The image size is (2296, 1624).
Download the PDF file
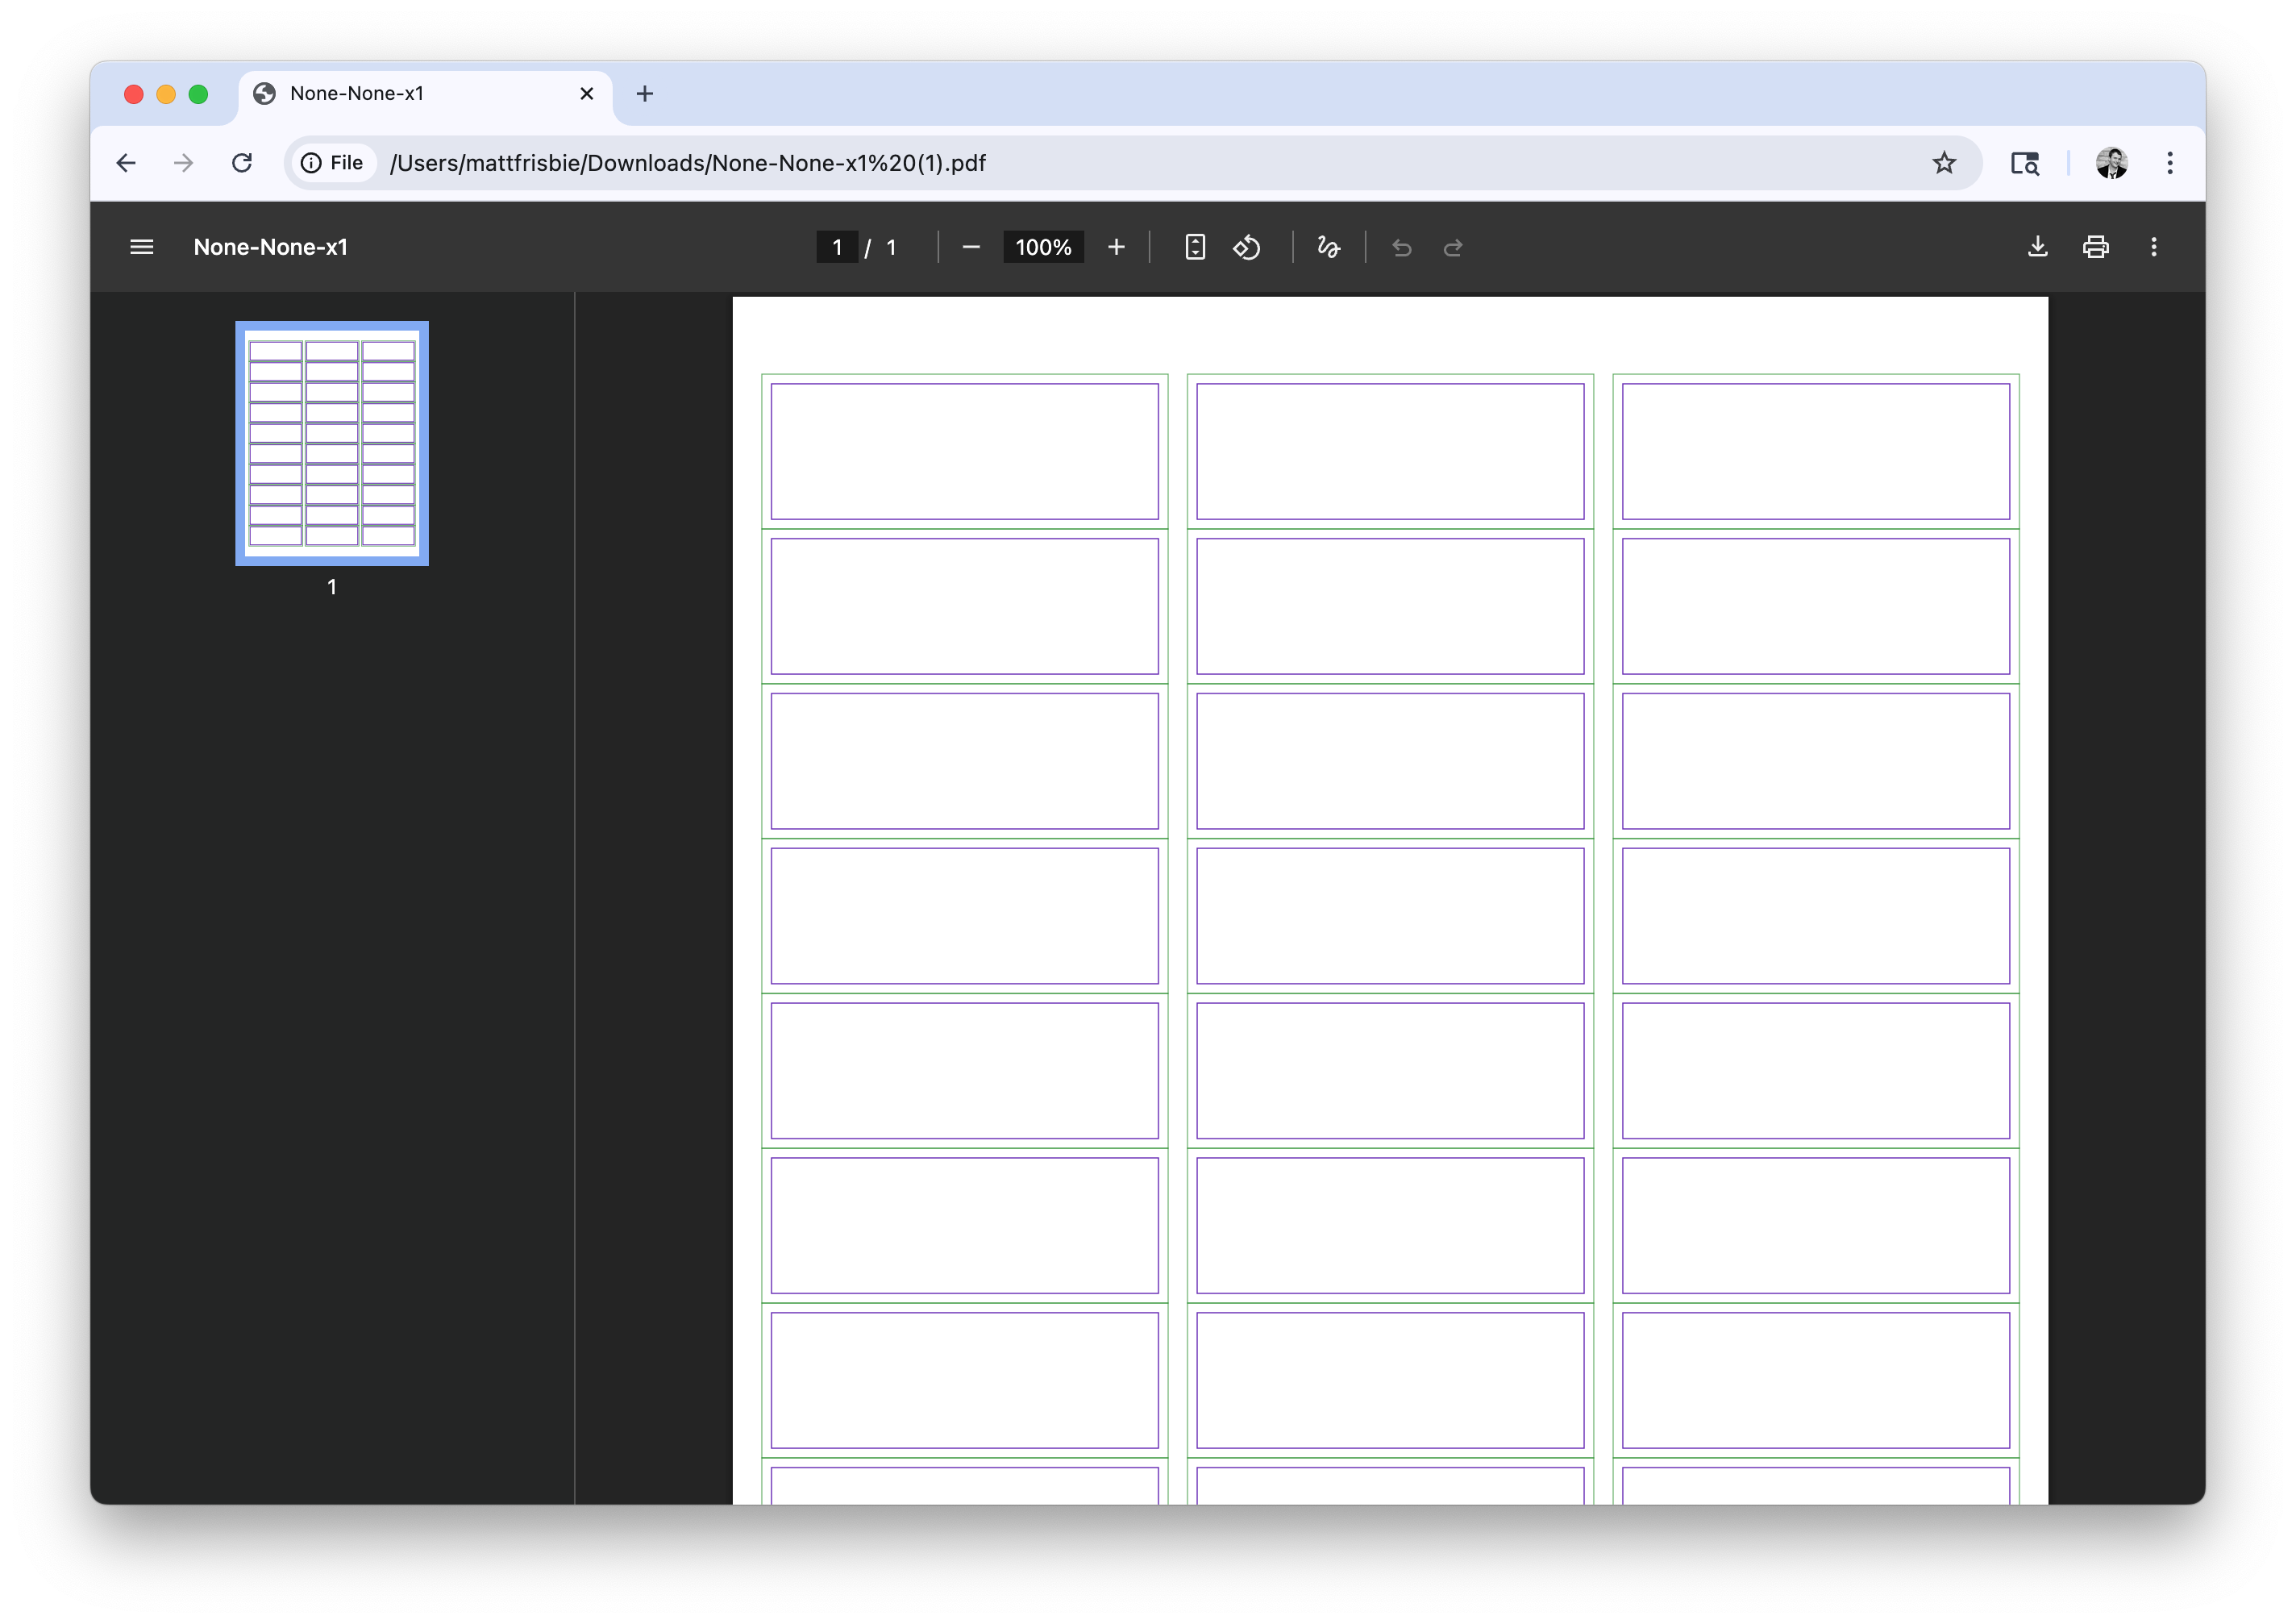coord(2037,247)
